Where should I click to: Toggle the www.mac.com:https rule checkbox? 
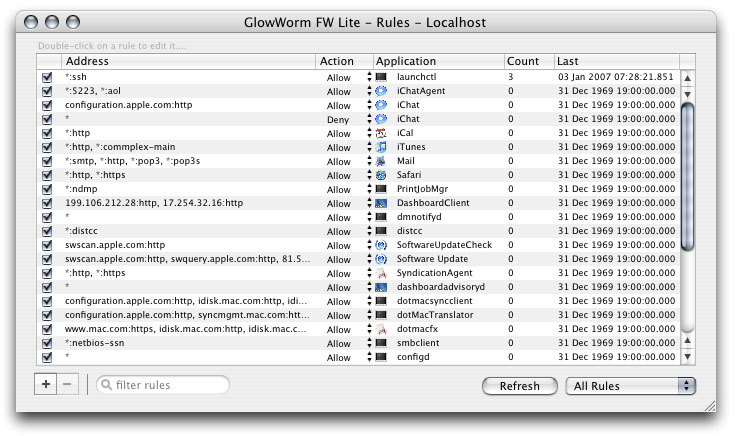[47, 329]
